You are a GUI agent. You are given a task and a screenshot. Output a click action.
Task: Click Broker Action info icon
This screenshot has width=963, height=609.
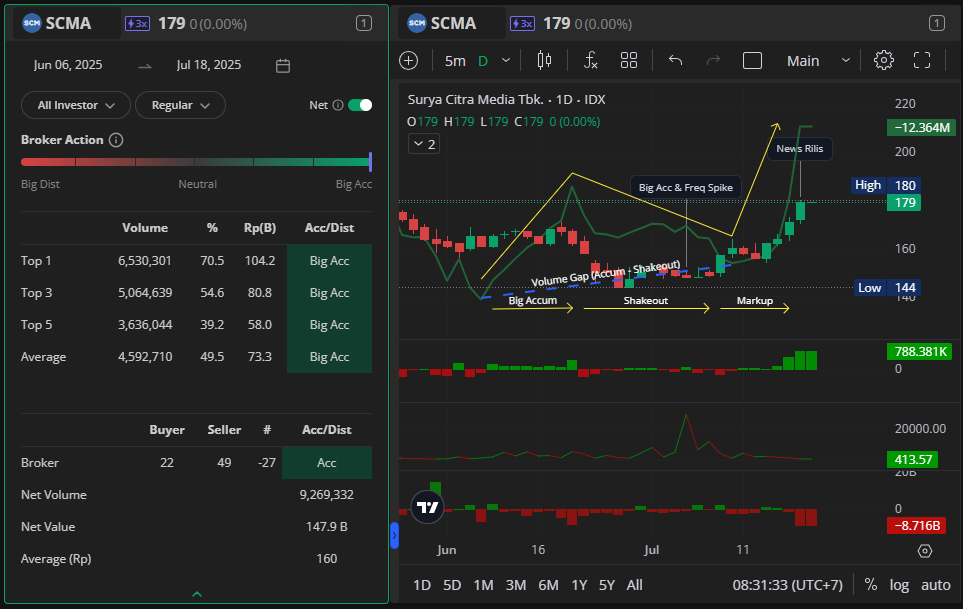pyautogui.click(x=116, y=140)
